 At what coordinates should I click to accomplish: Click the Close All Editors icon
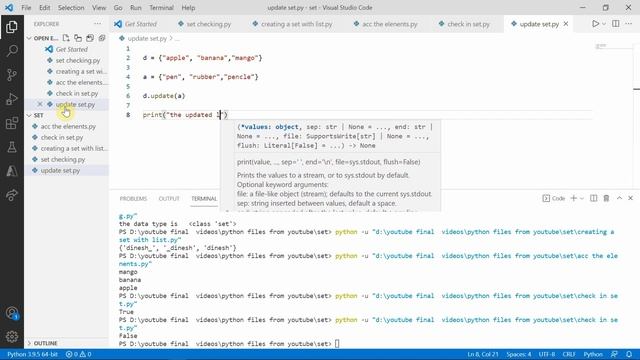click(x=102, y=38)
